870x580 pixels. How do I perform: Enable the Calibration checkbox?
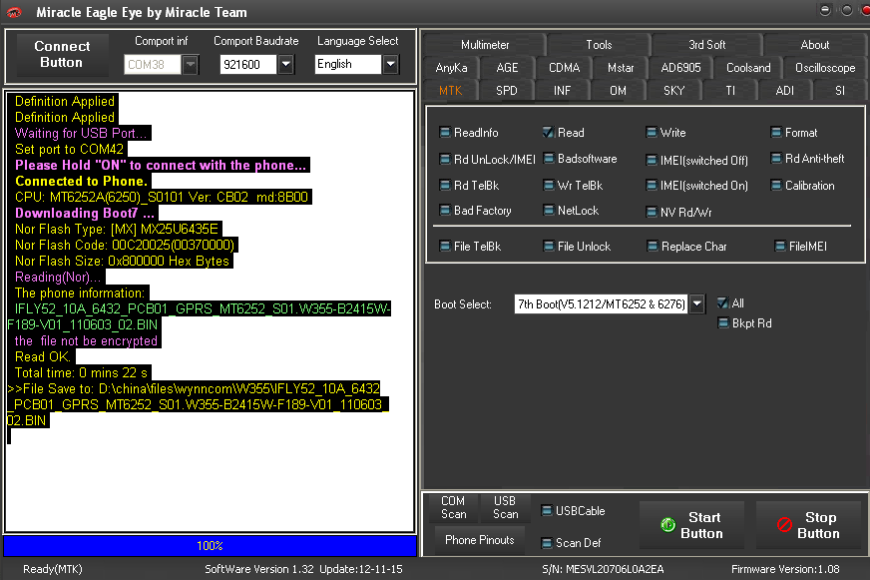[x=776, y=185]
